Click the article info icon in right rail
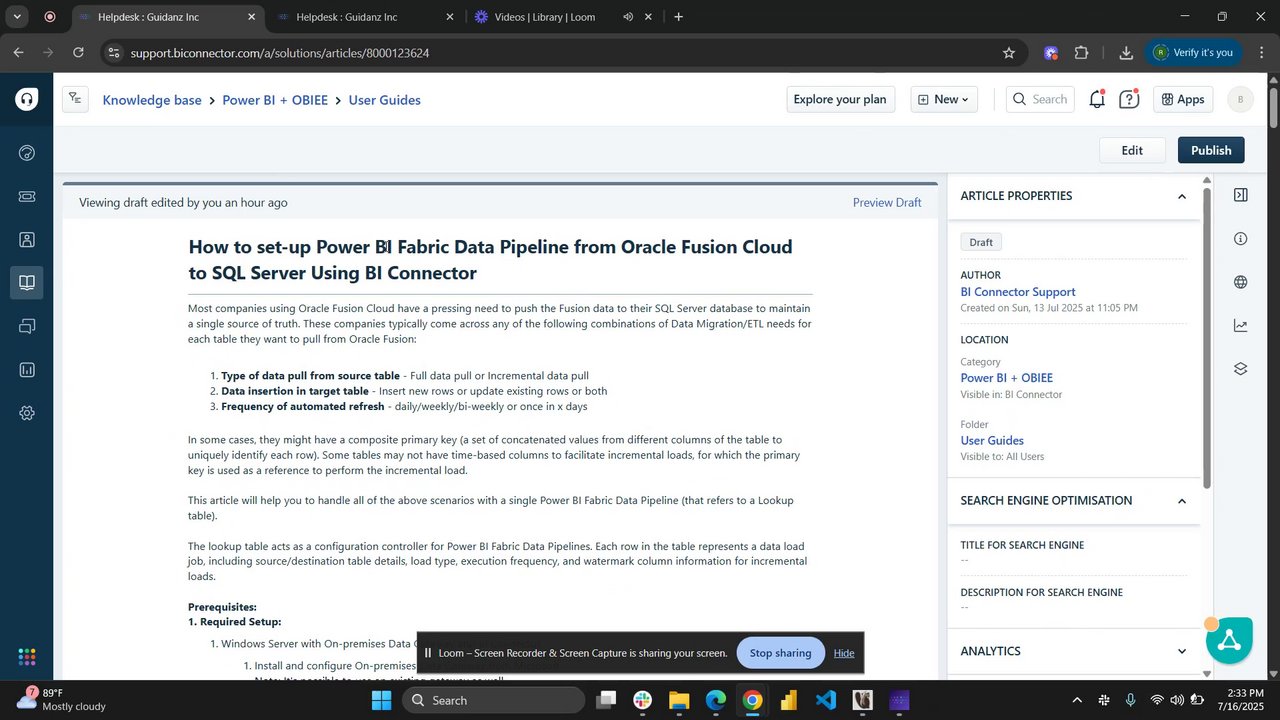1280x720 pixels. pos(1241,238)
